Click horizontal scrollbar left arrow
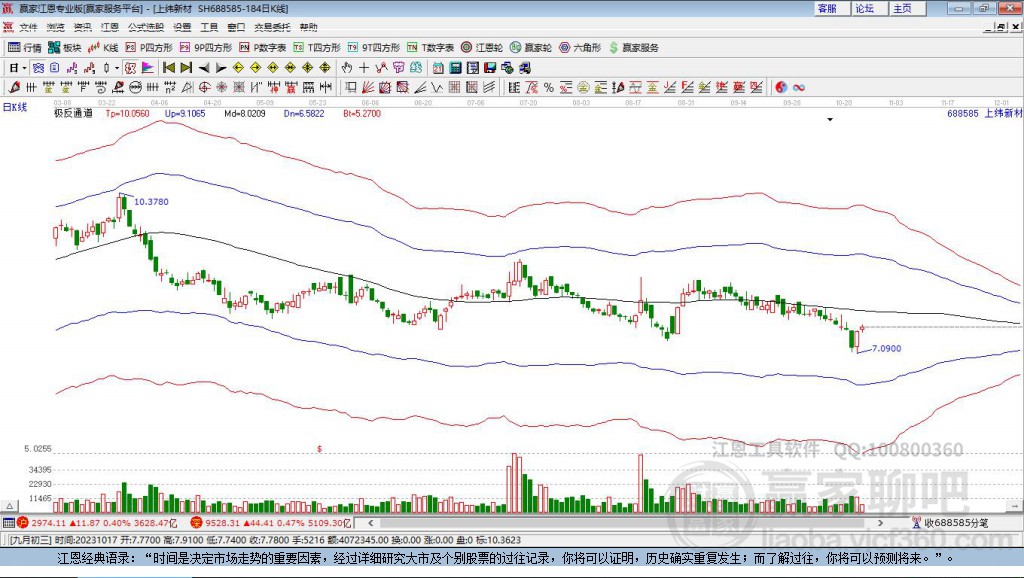The image size is (1024, 578). click(x=370, y=522)
